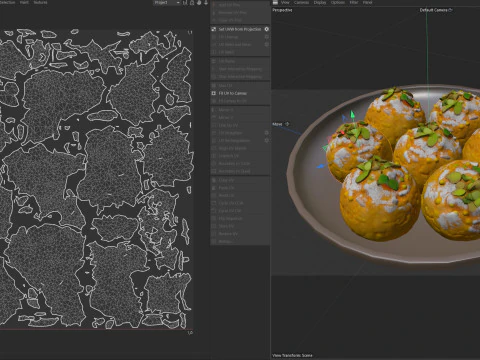
Task: Click the UV Relax tool entry
Action: (x=240, y=52)
